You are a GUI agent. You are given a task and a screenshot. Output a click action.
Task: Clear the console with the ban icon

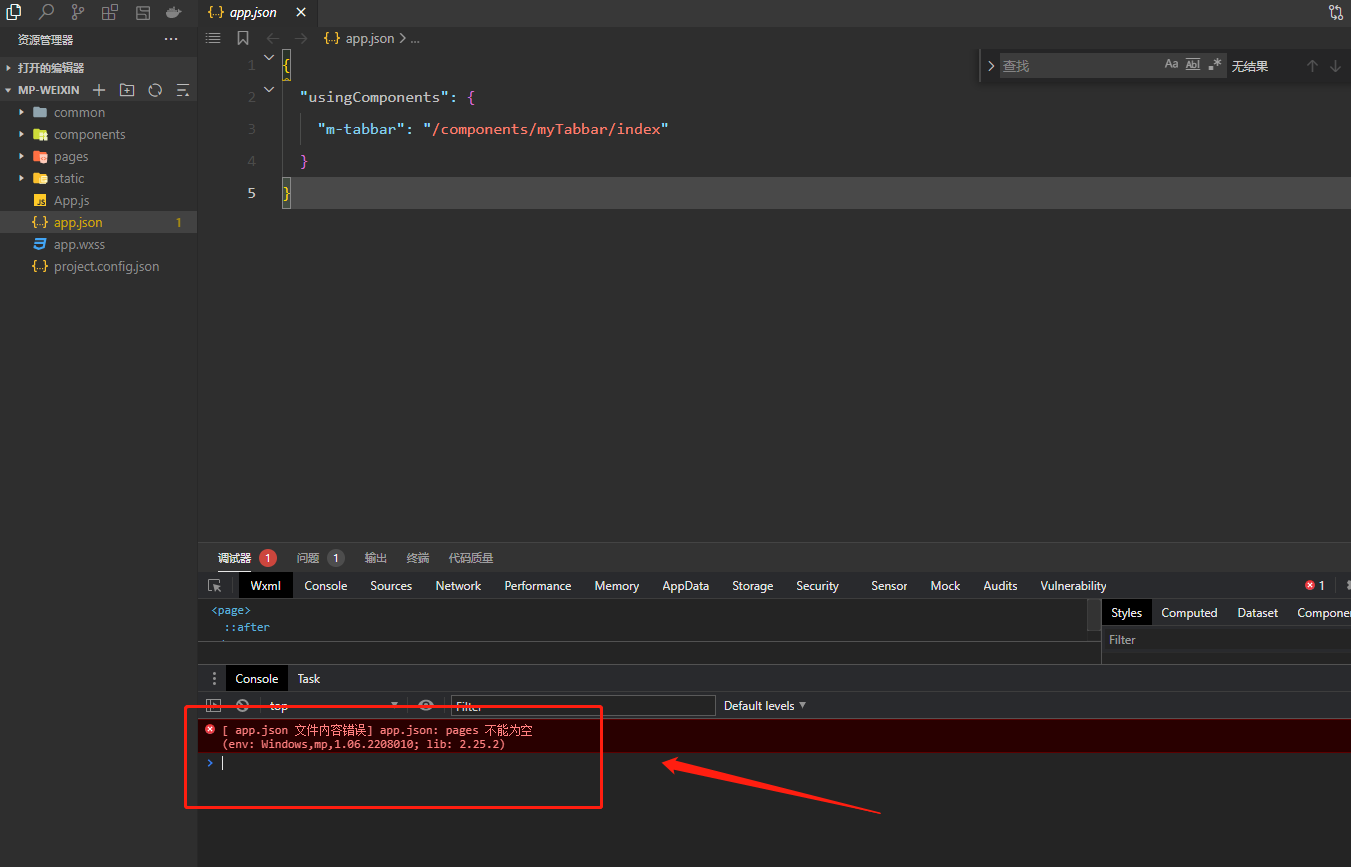point(242,705)
